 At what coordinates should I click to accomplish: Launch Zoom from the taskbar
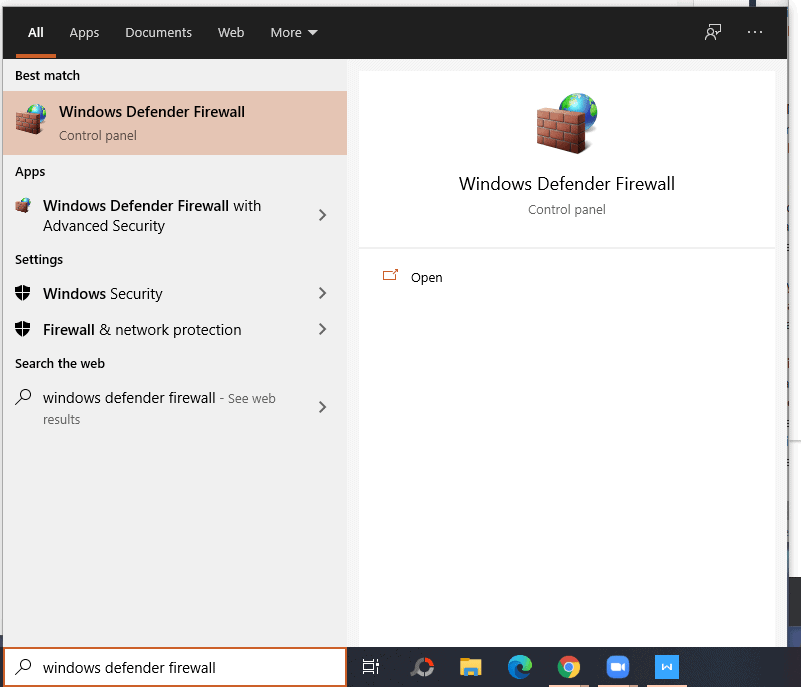pyautogui.click(x=617, y=667)
